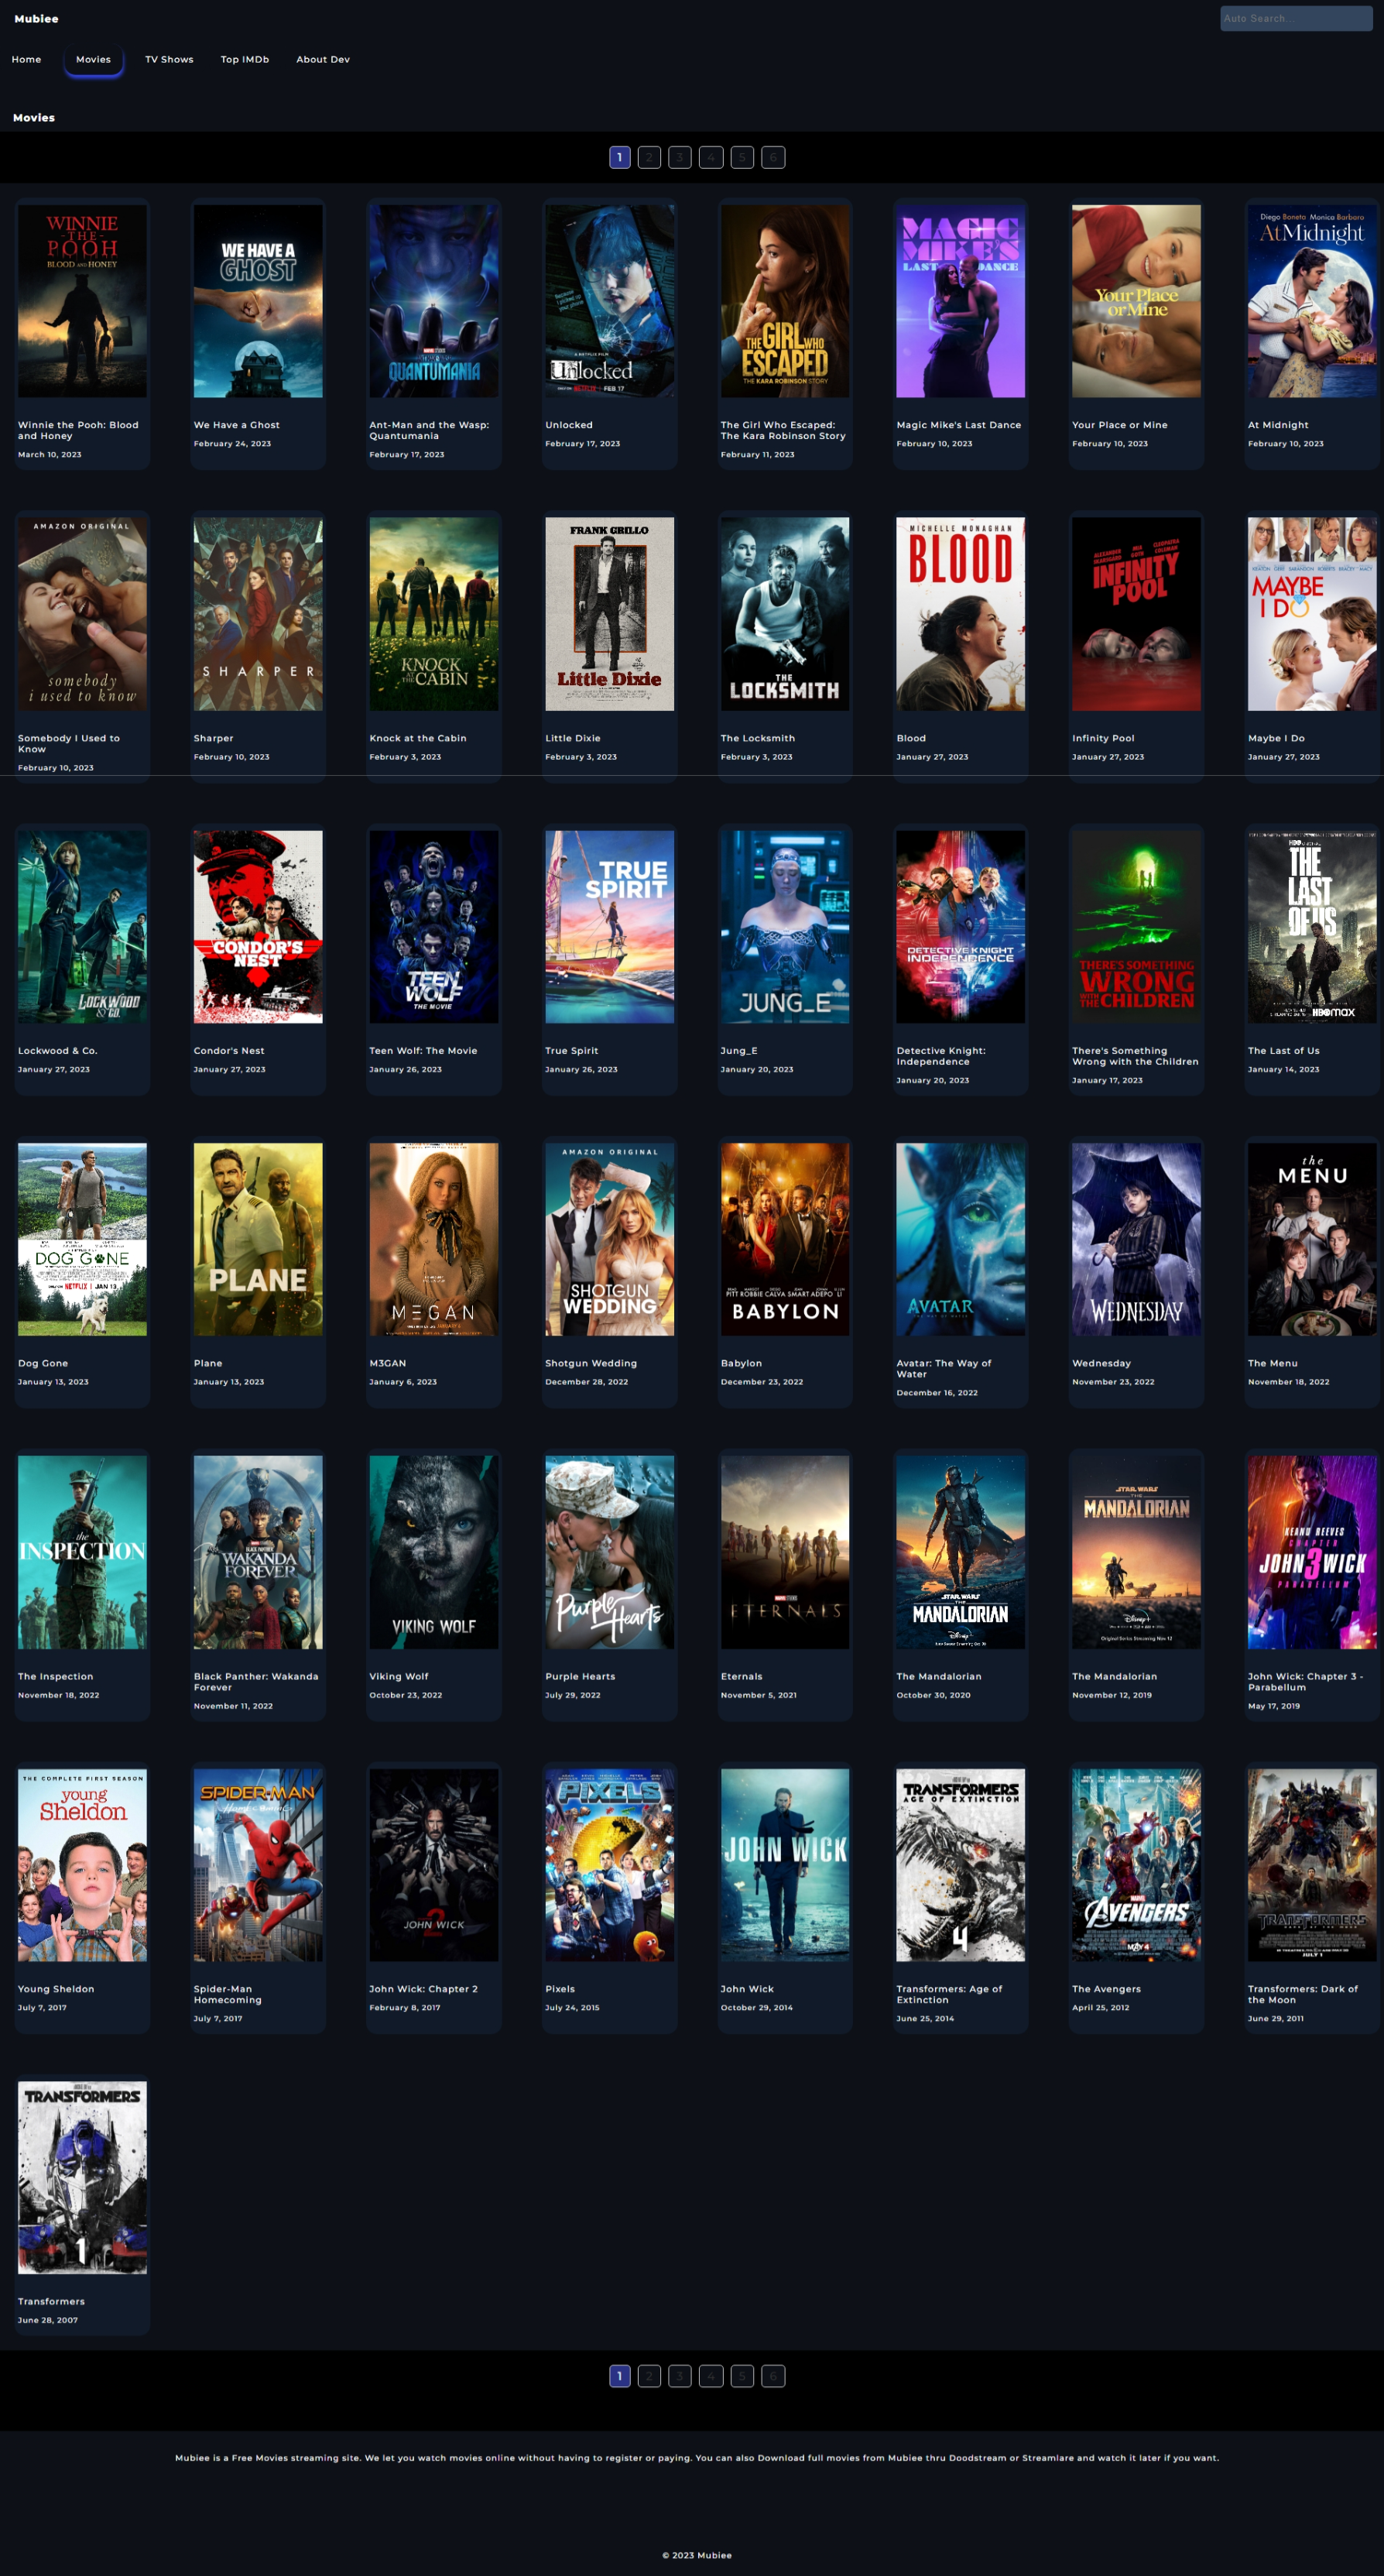This screenshot has width=1384, height=2576.
Task: Click the Condor's Nest title
Action: (229, 1051)
